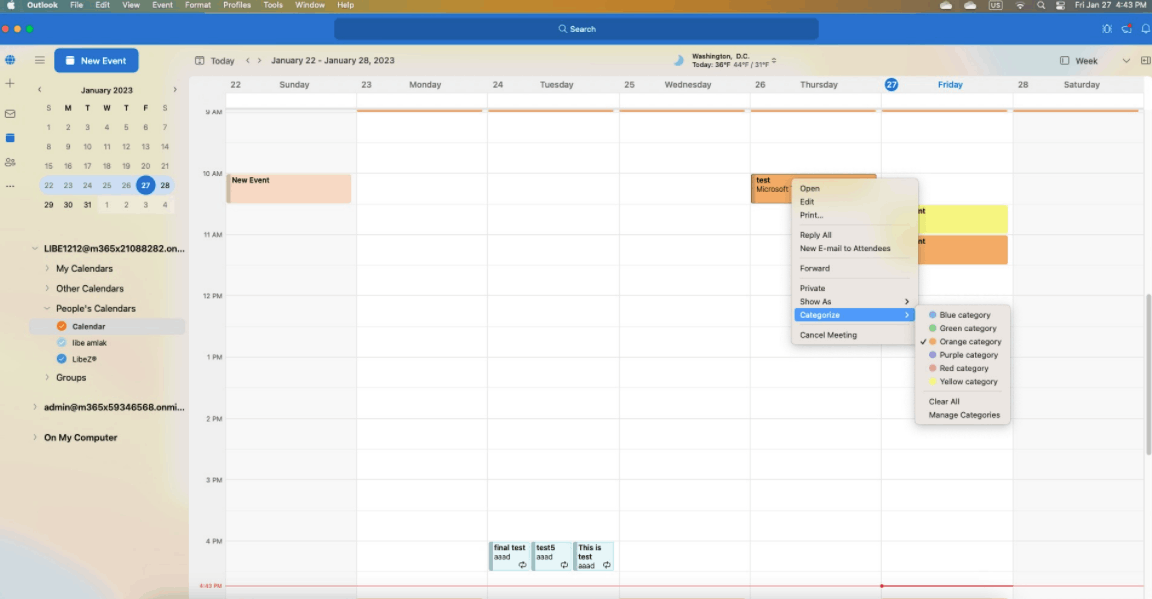Open the People view sidebar icon
This screenshot has width=1152, height=599.
(x=10, y=162)
